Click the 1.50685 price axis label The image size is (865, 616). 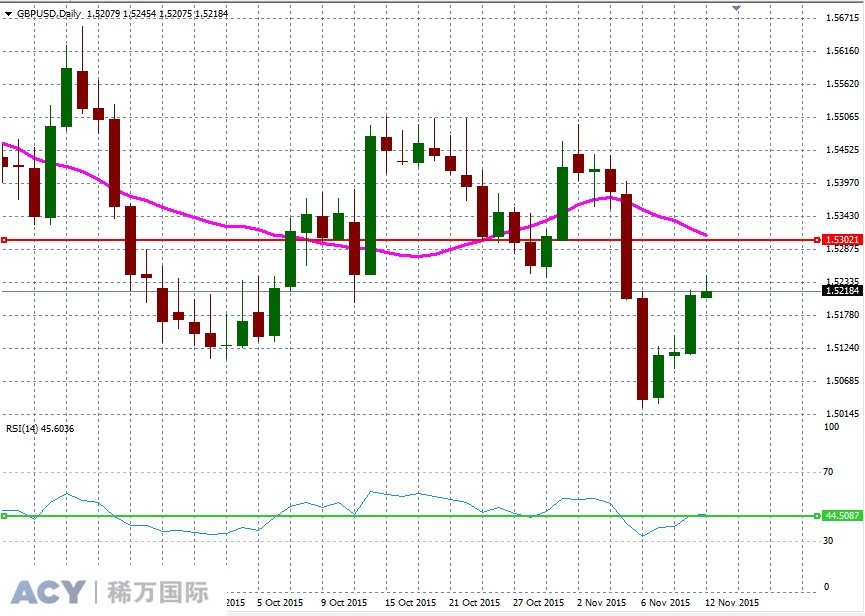842,381
